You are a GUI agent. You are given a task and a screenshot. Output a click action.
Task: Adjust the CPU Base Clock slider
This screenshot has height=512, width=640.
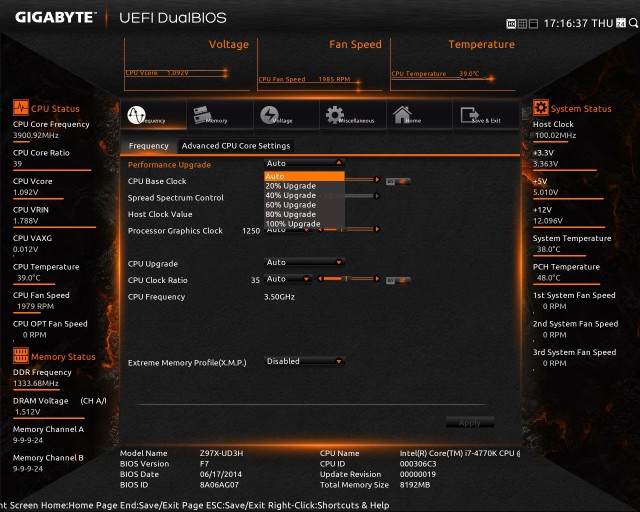pyautogui.click(x=359, y=180)
